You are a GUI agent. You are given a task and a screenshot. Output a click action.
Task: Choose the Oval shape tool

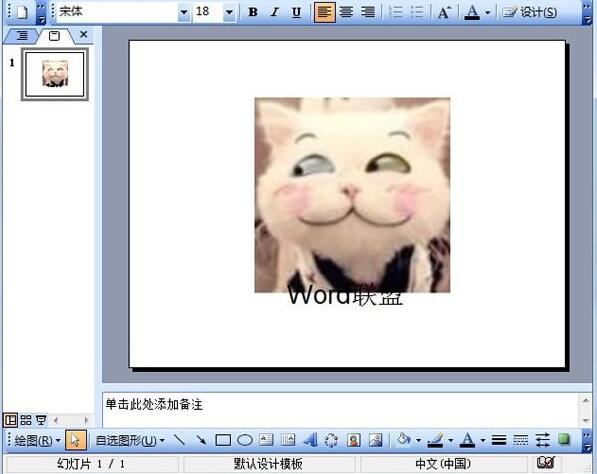click(245, 440)
